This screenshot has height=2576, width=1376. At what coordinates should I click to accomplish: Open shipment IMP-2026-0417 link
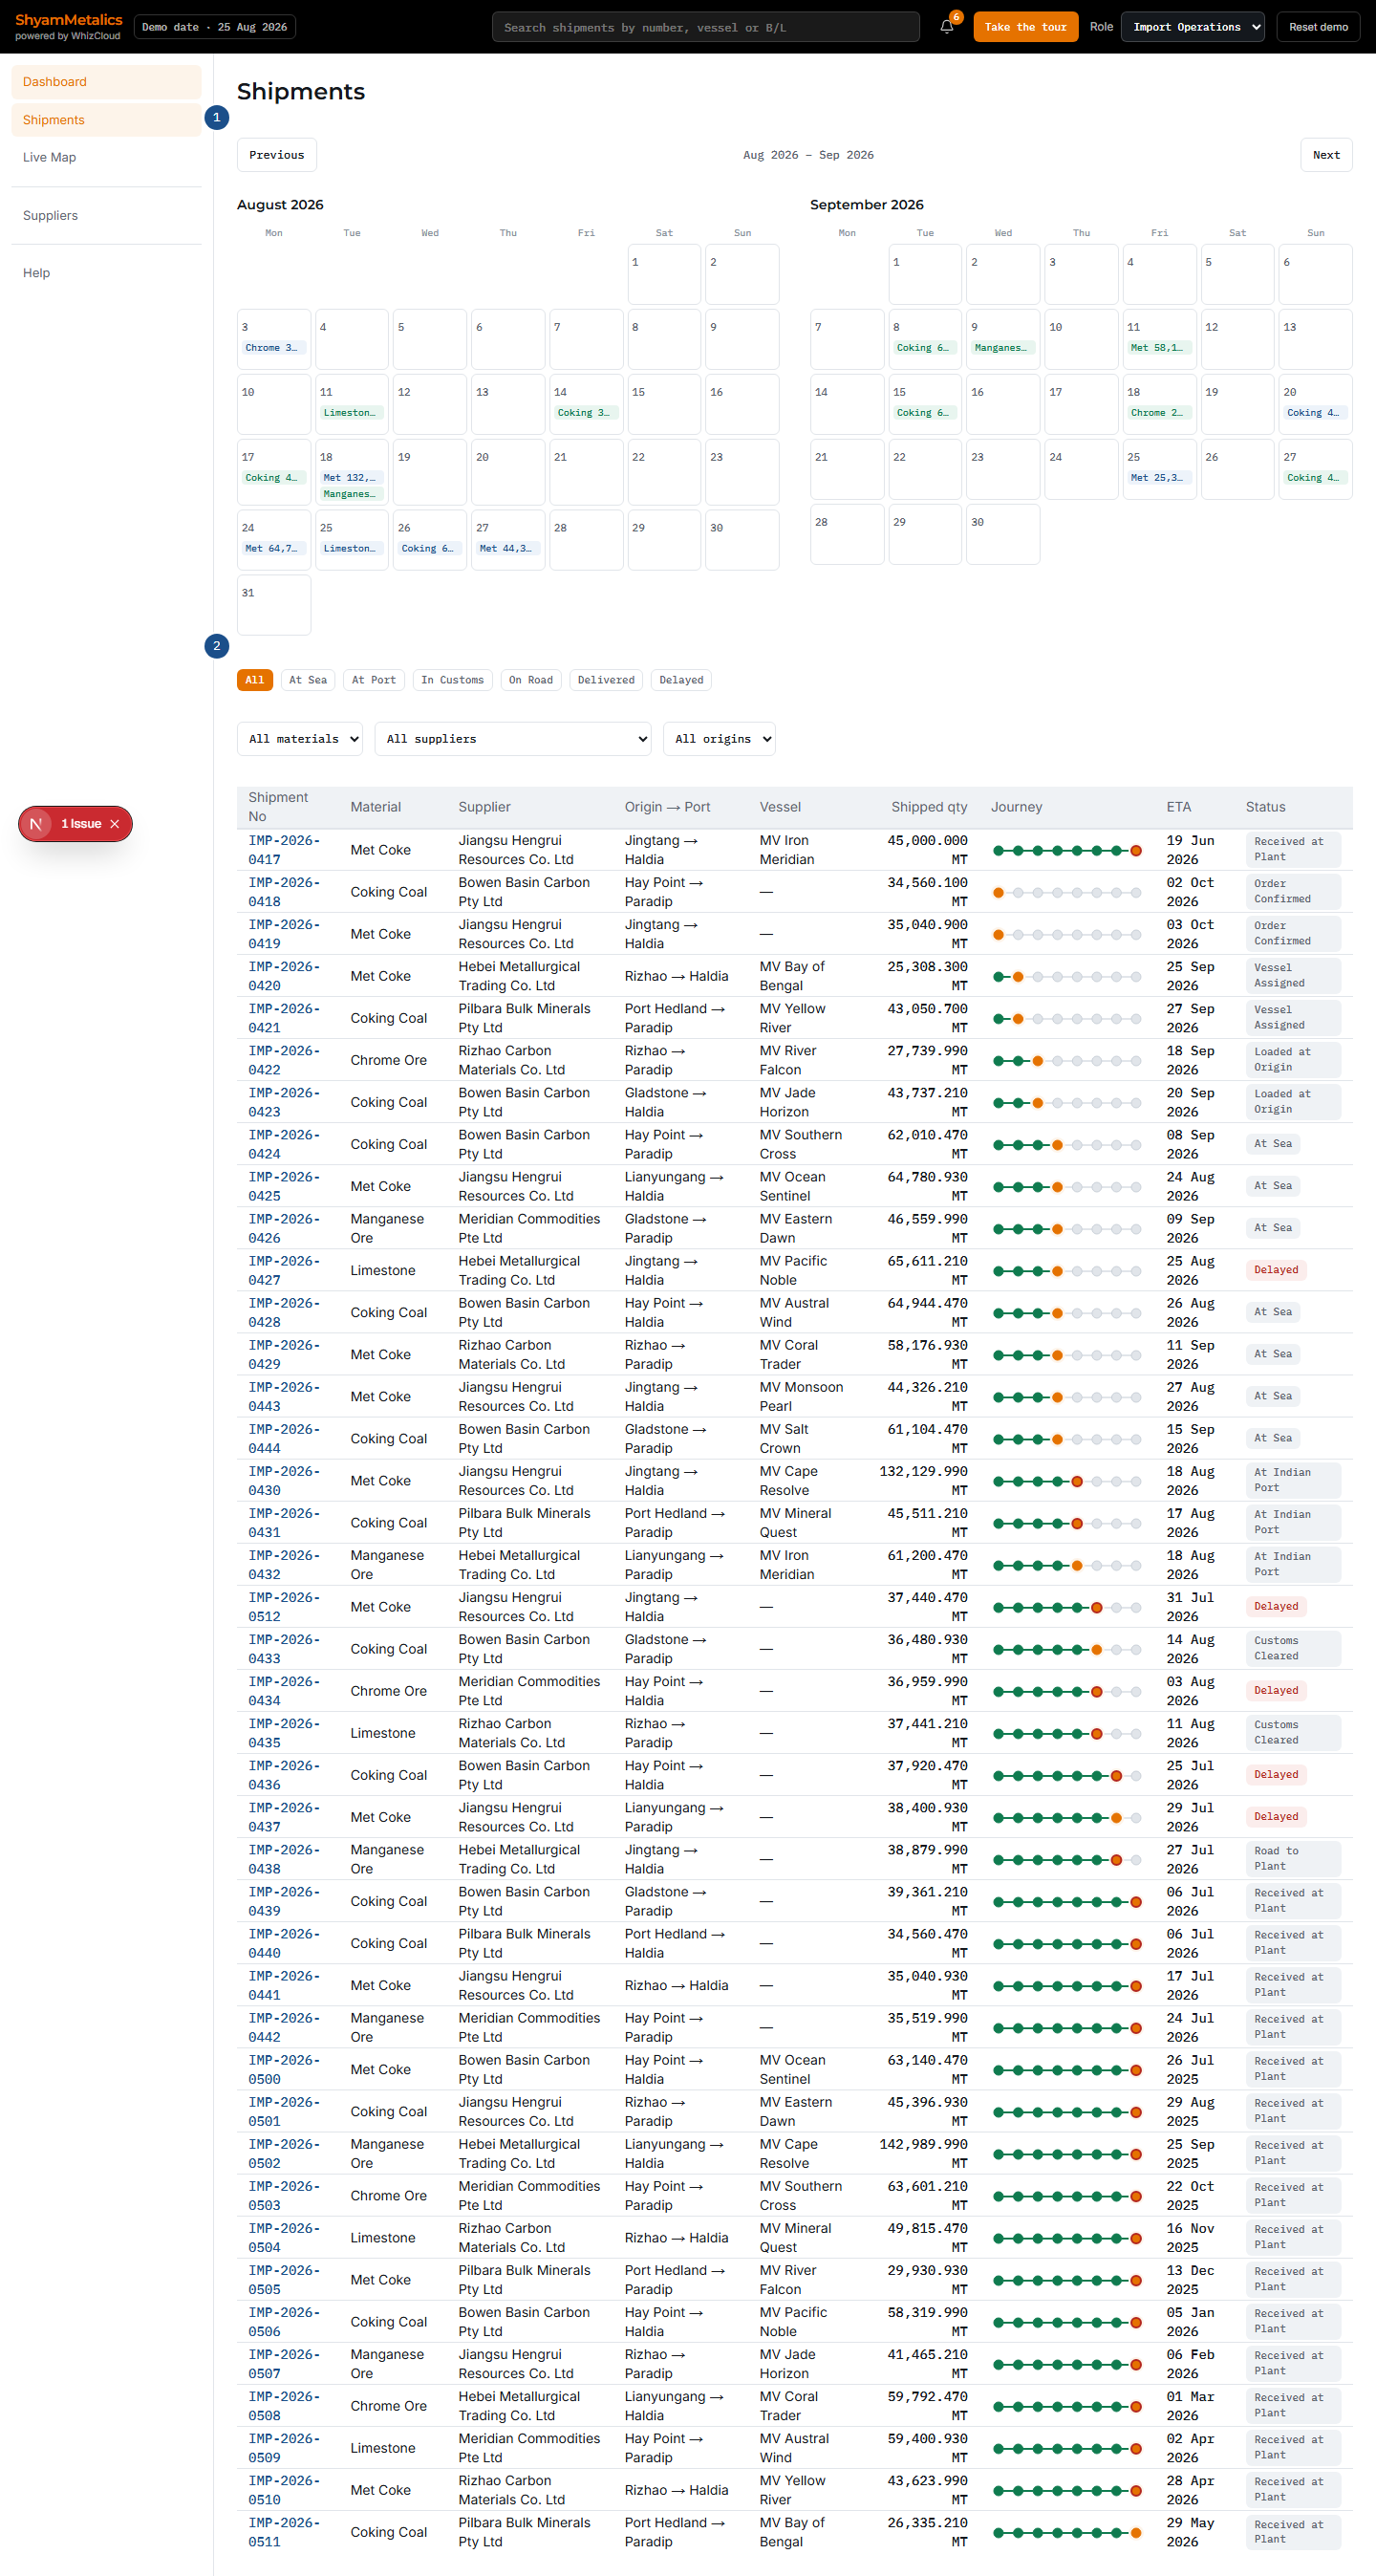285,850
